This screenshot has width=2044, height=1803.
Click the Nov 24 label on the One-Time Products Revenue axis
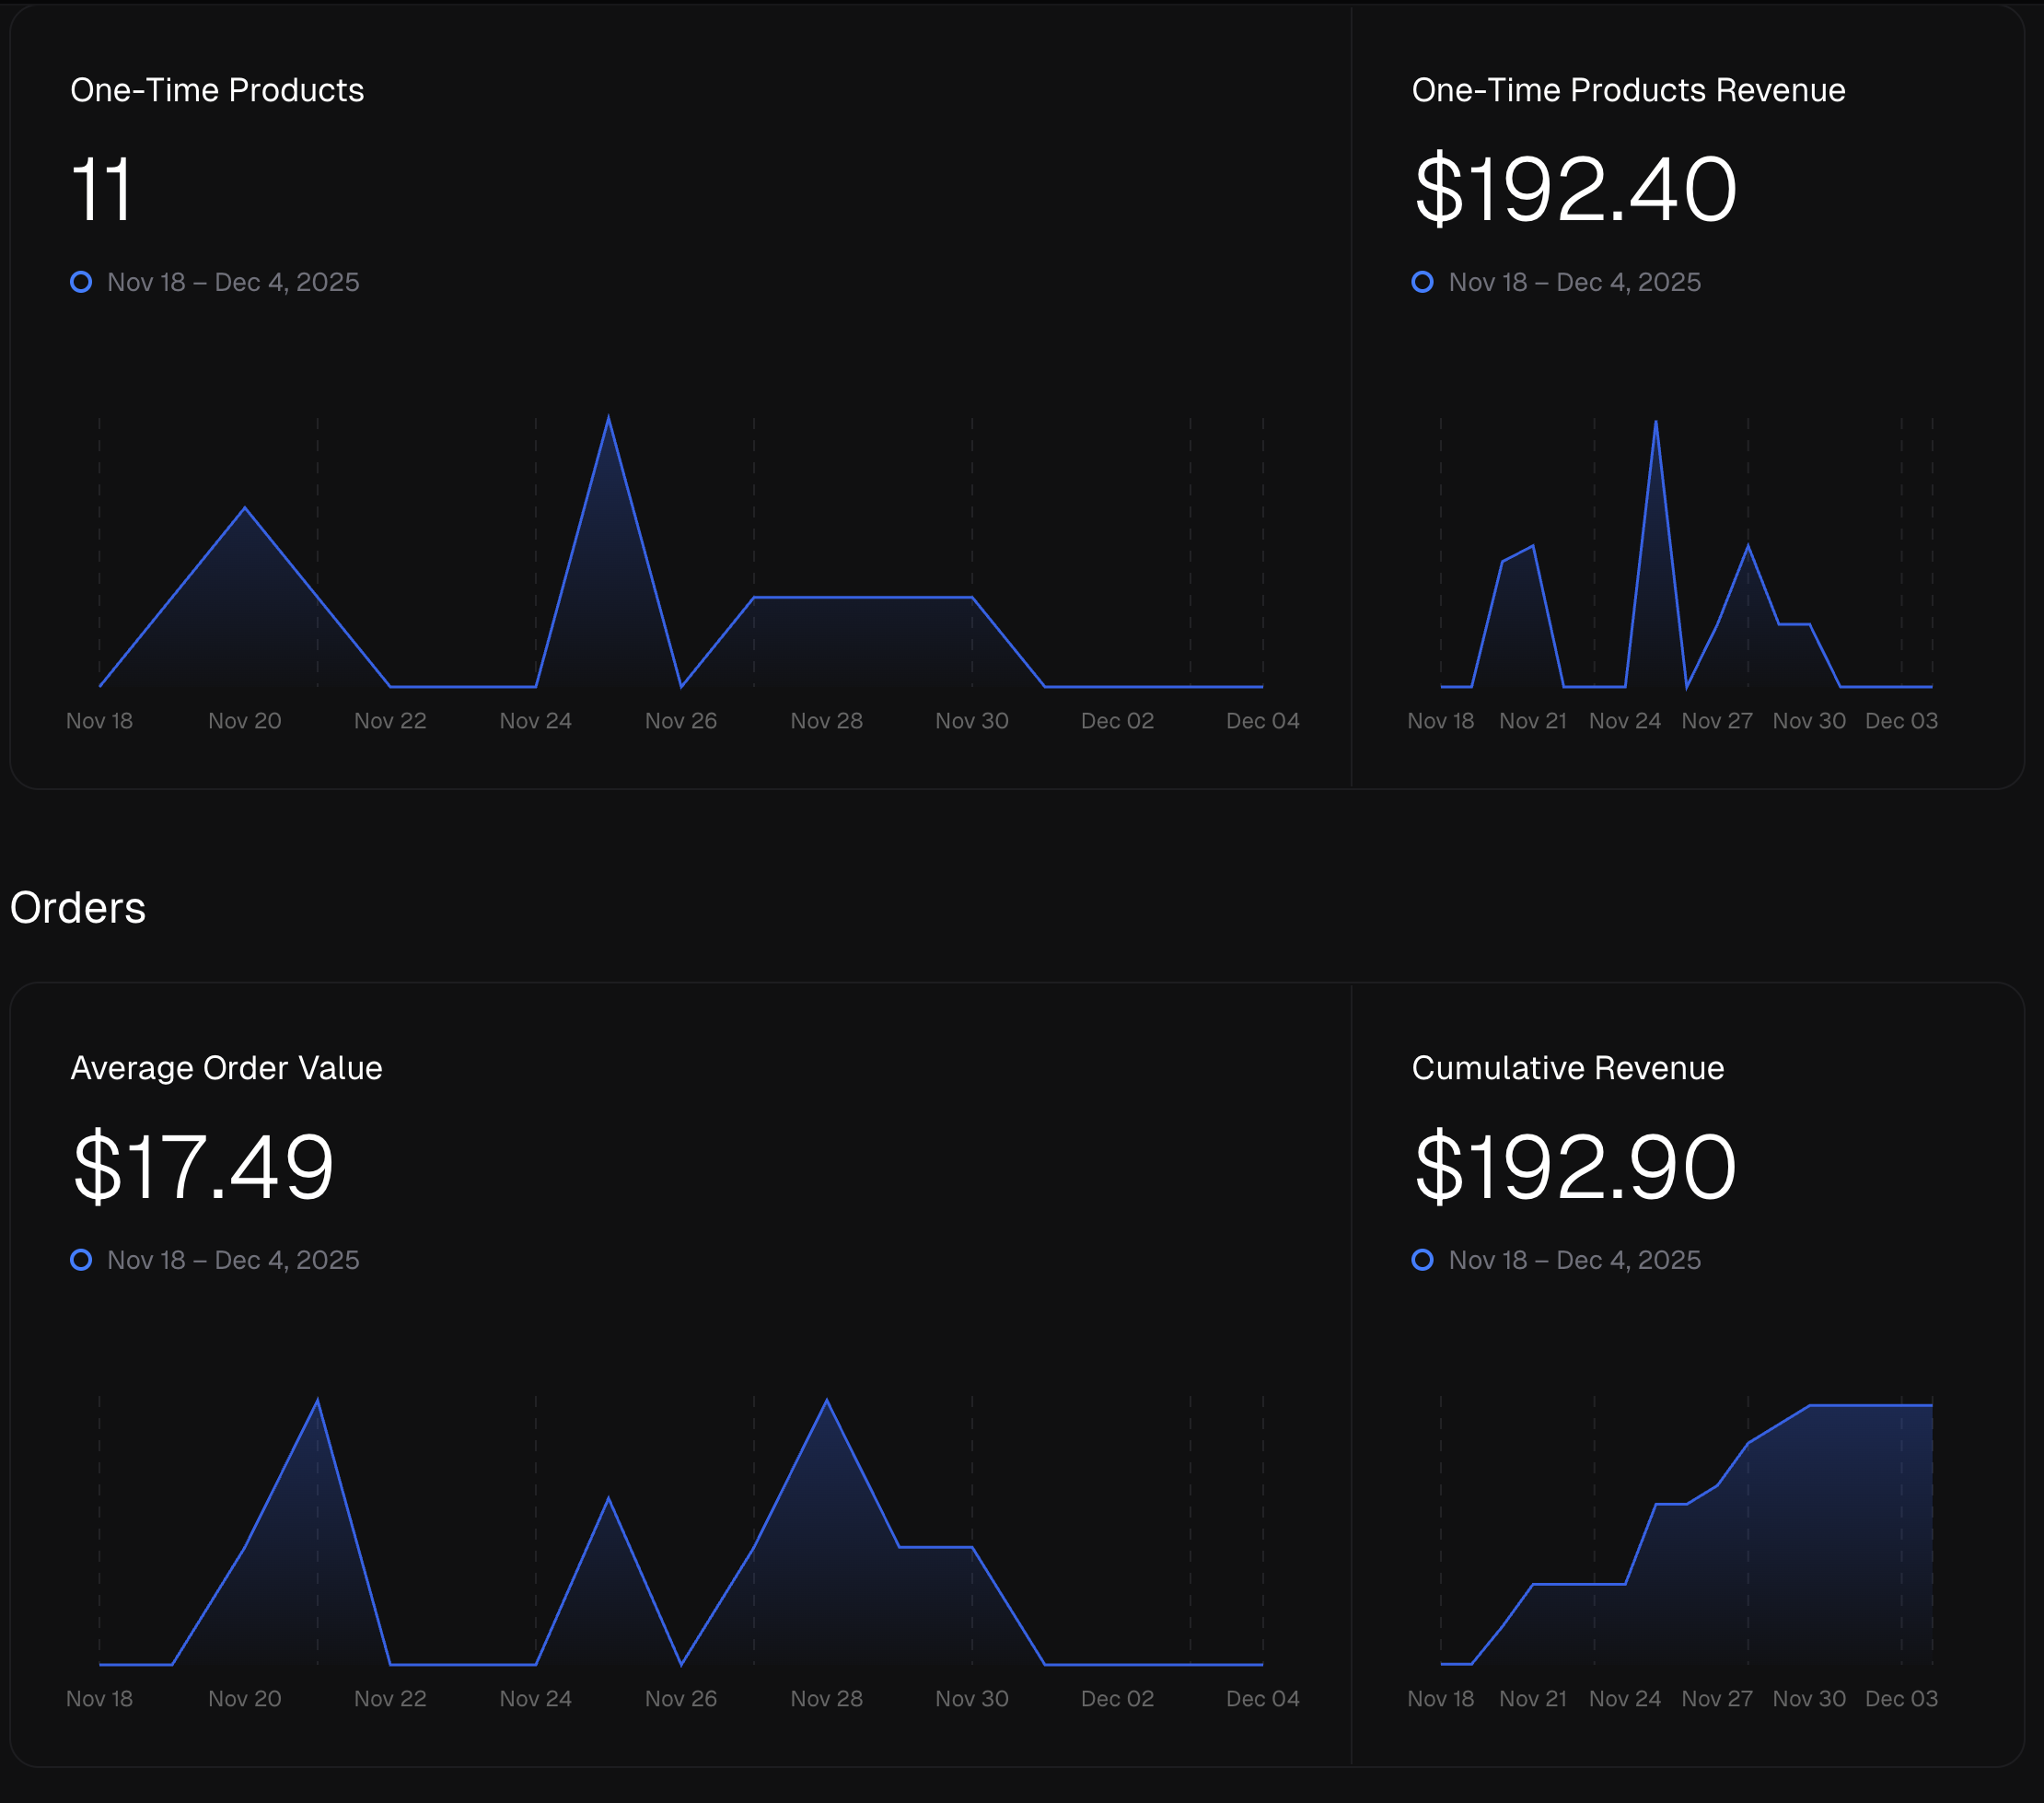coord(1624,721)
